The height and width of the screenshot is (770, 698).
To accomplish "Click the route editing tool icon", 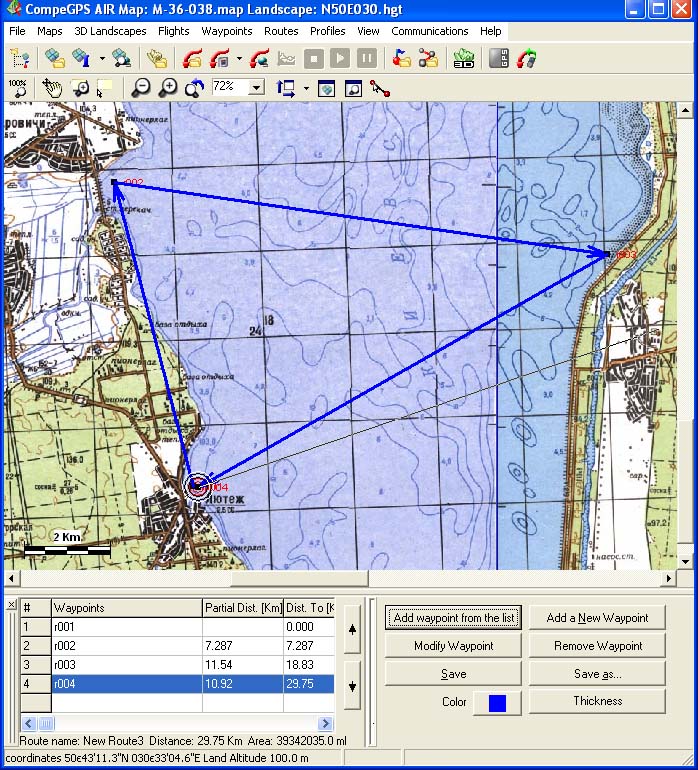I will click(x=379, y=88).
